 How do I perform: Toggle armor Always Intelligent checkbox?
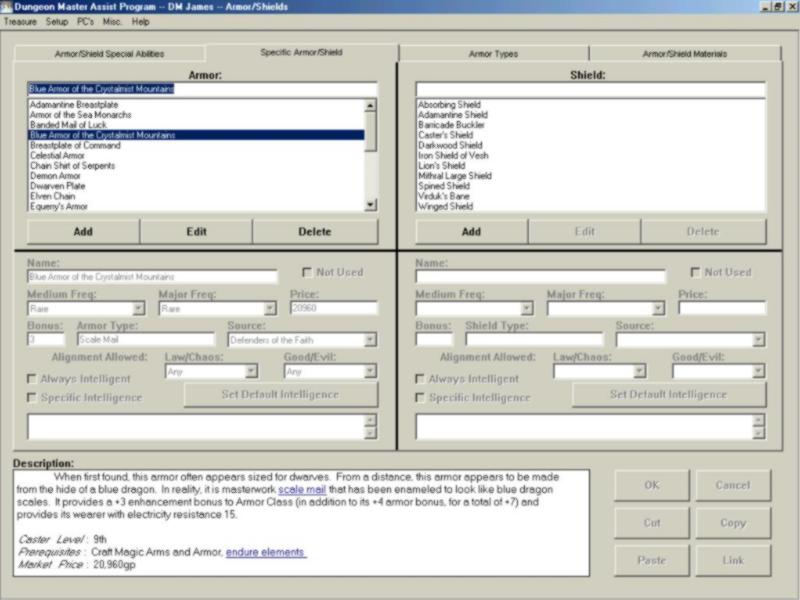click(x=33, y=380)
